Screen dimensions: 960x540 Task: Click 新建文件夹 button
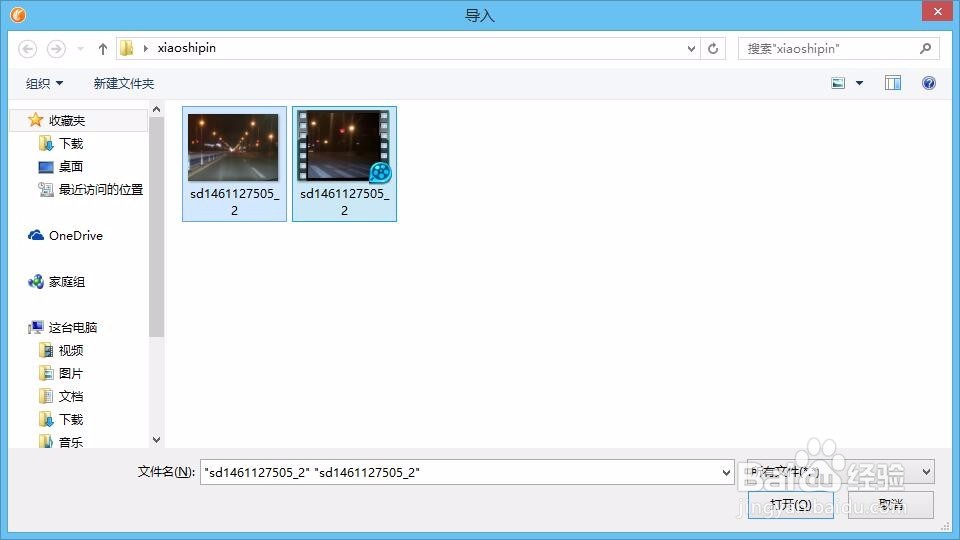[124, 83]
